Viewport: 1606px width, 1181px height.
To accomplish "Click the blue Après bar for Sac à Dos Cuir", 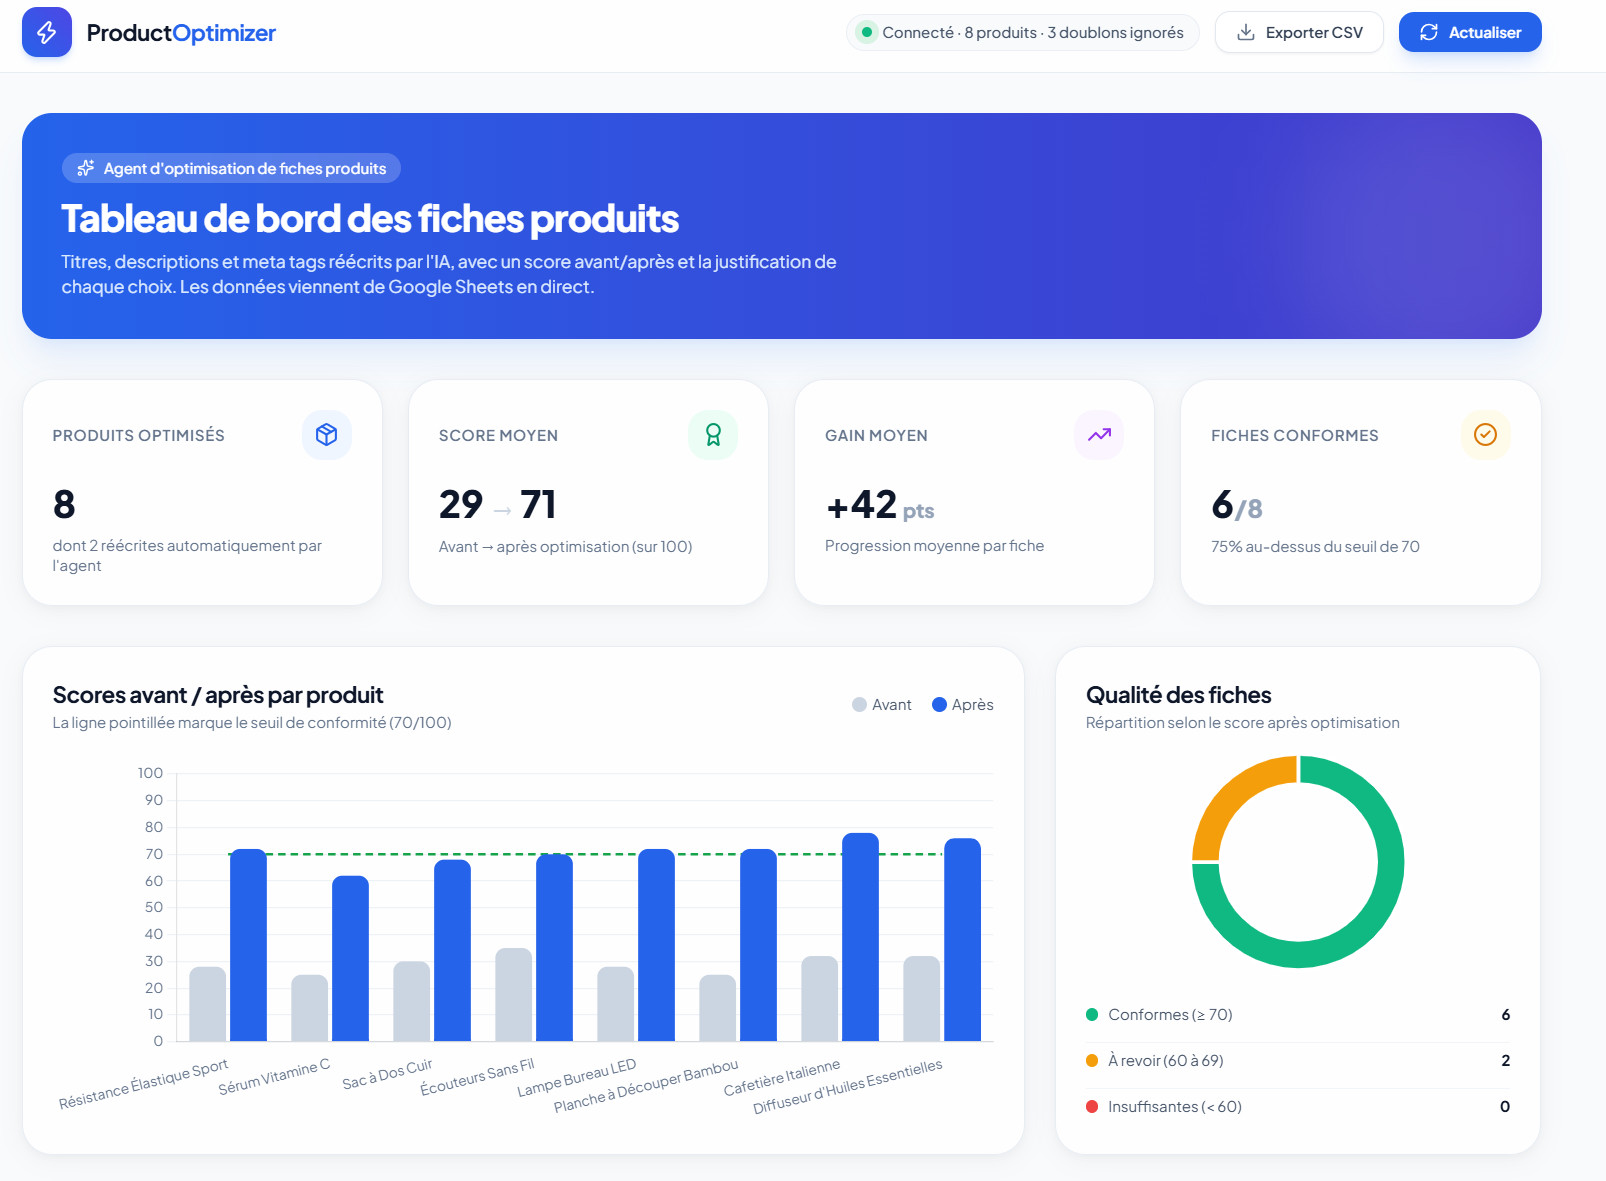I will click(452, 950).
